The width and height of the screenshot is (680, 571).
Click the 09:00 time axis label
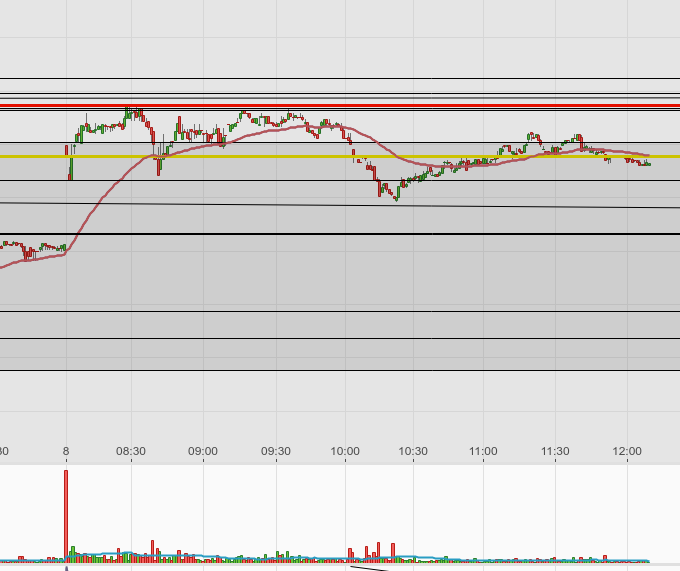point(203,451)
